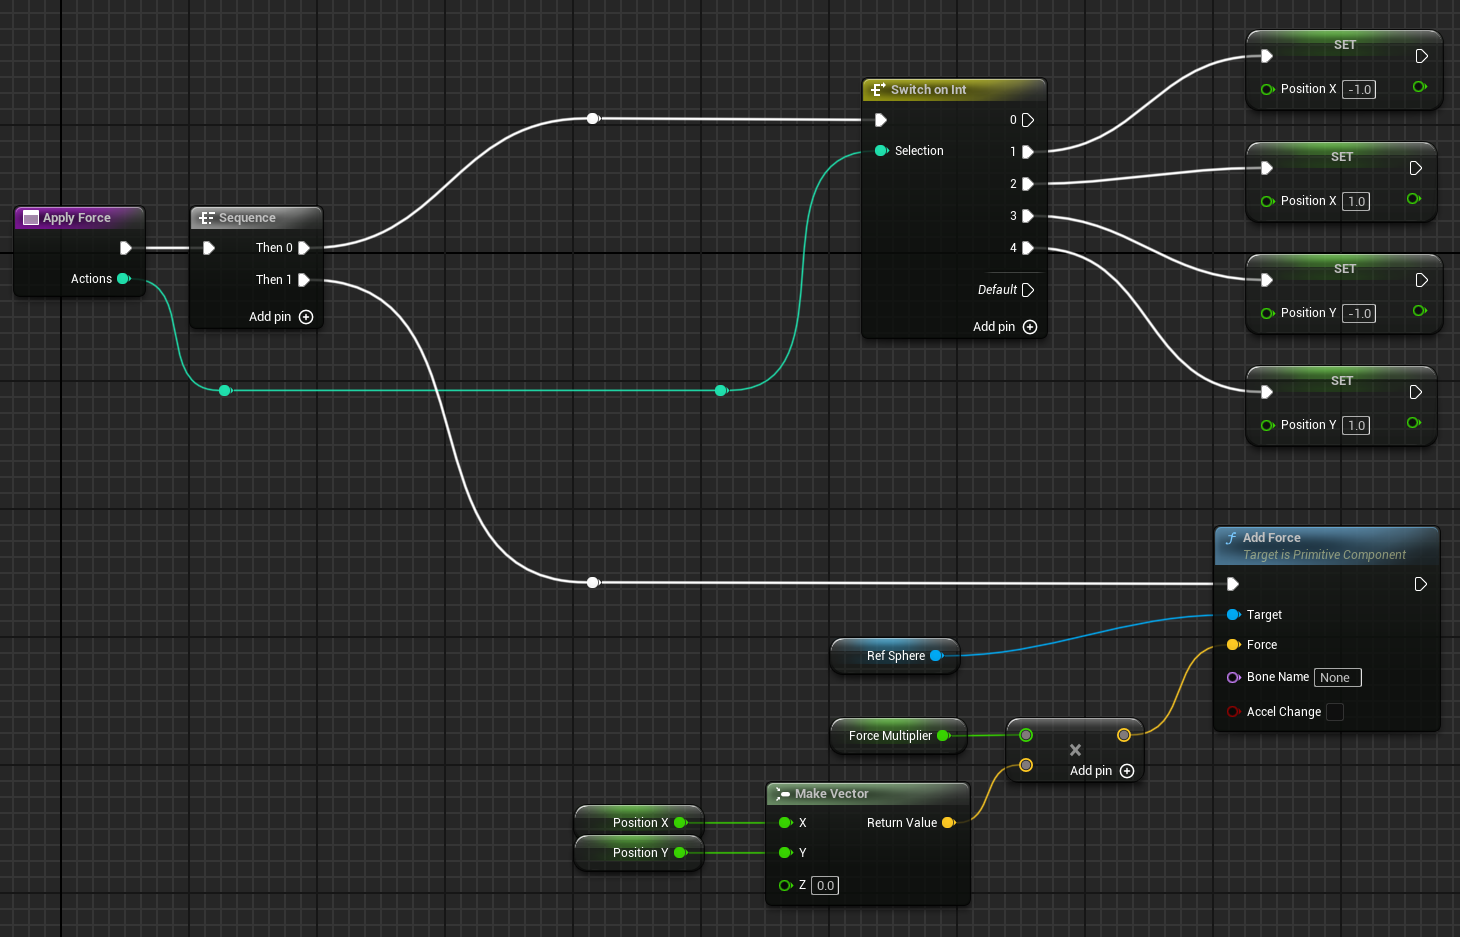The width and height of the screenshot is (1460, 937).
Task: Click the Bone Name None field
Action: [x=1337, y=678]
